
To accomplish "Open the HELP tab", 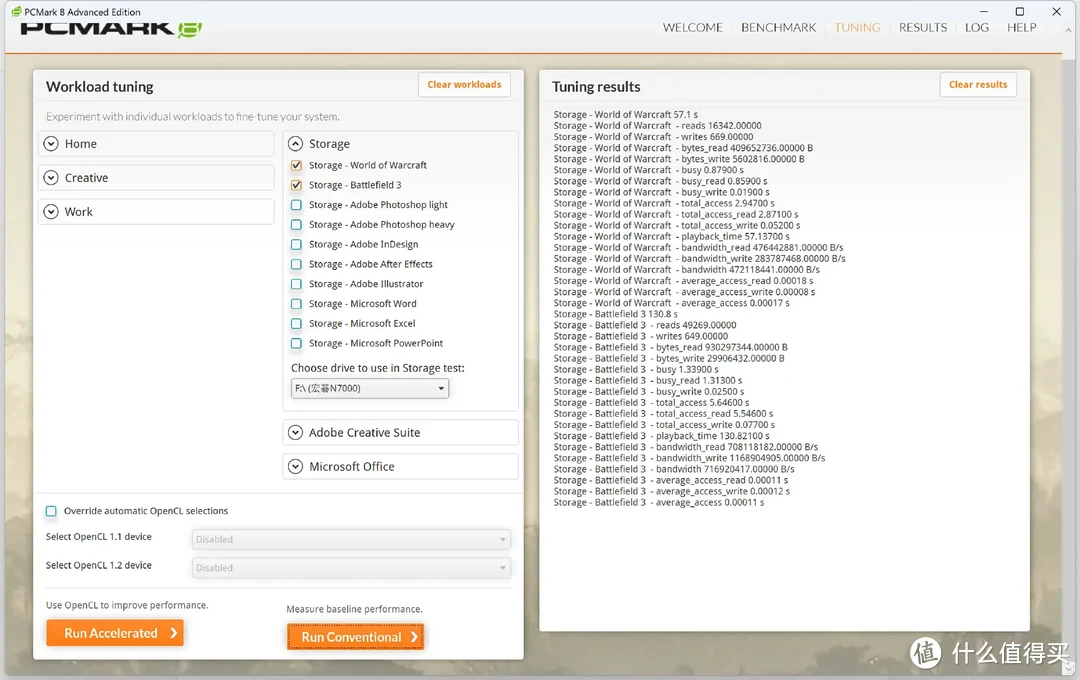I will (x=1021, y=28).
